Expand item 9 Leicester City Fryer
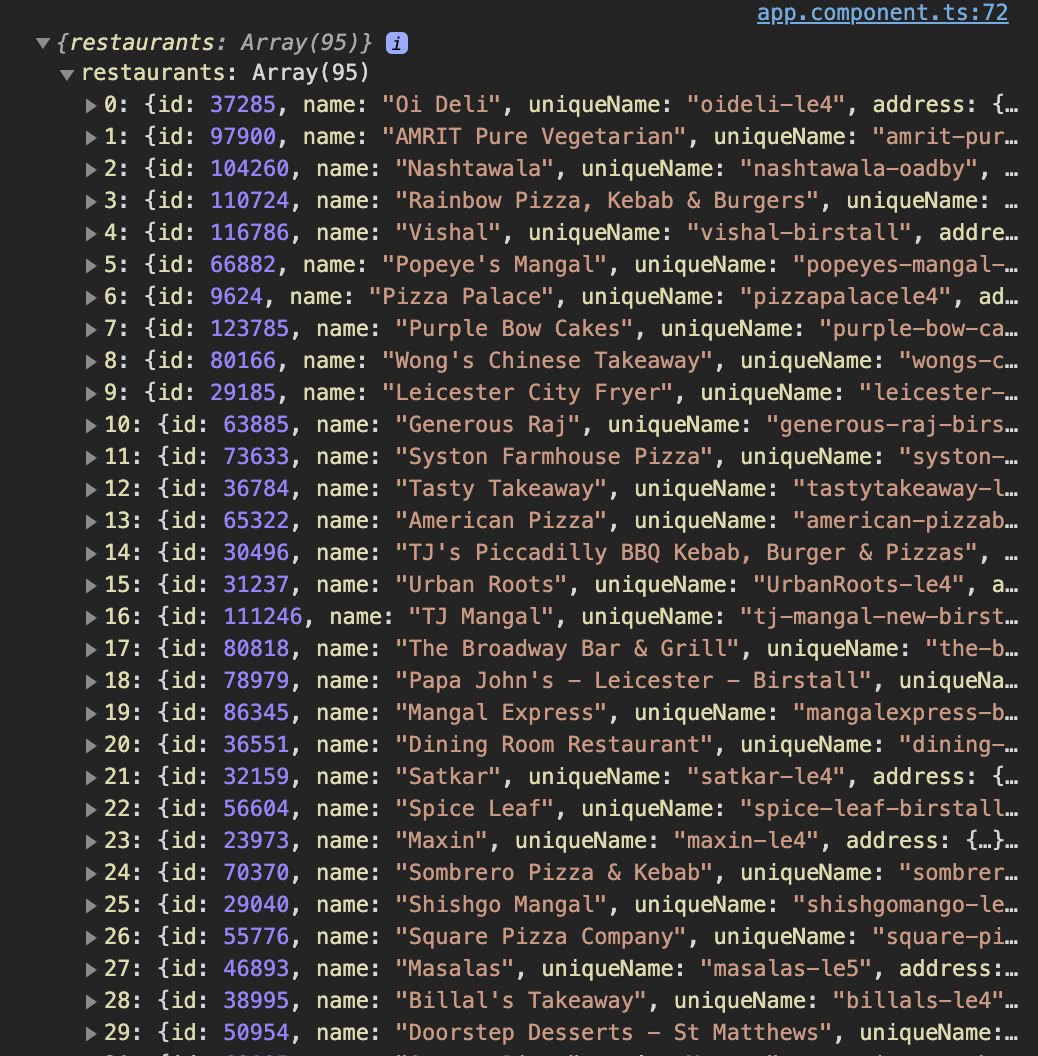 click(91, 393)
